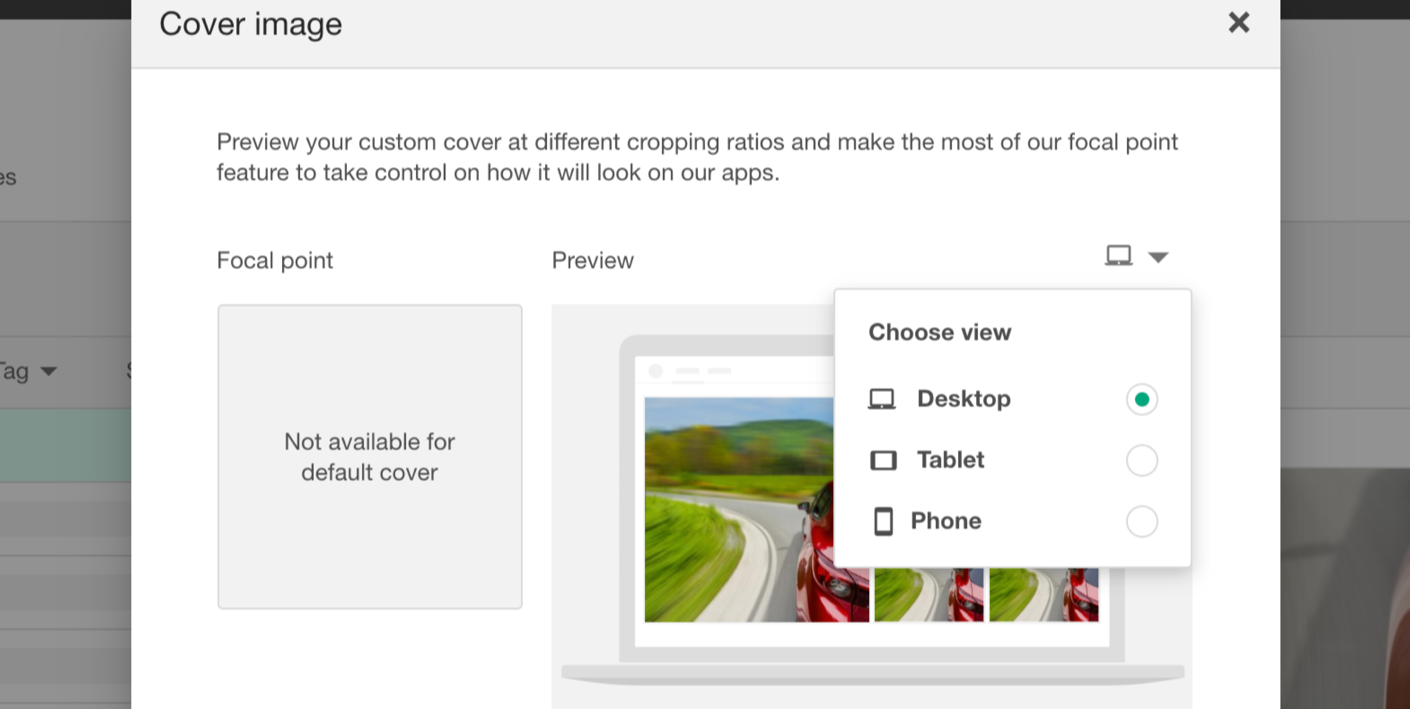The image size is (1410, 709).
Task: Click the laptop view icon beside Preview
Action: (1118, 257)
